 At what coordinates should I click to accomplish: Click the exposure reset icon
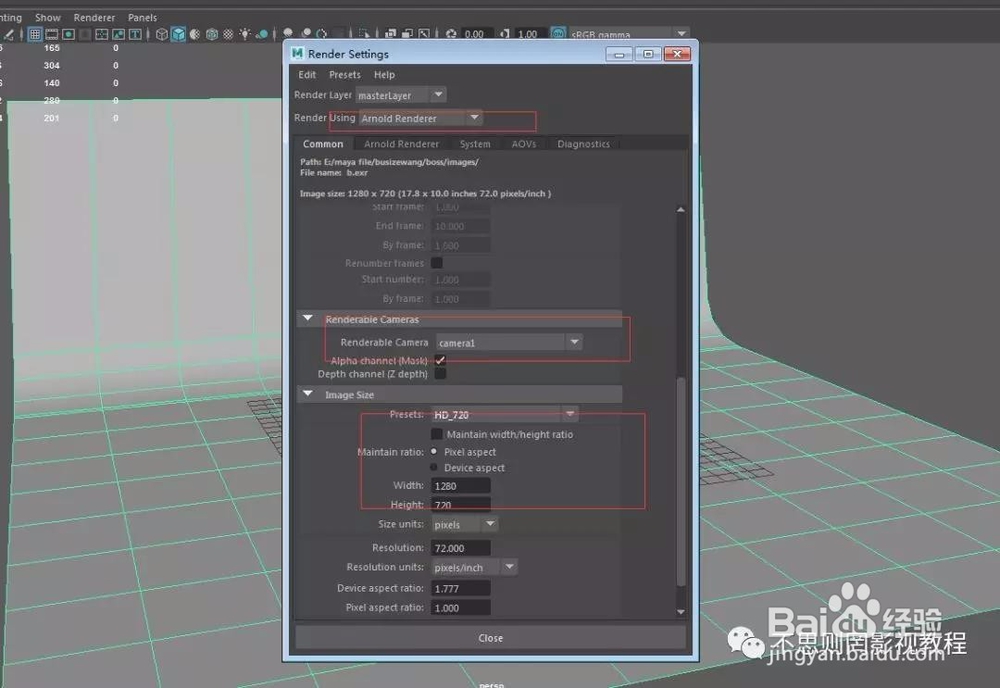tap(451, 33)
